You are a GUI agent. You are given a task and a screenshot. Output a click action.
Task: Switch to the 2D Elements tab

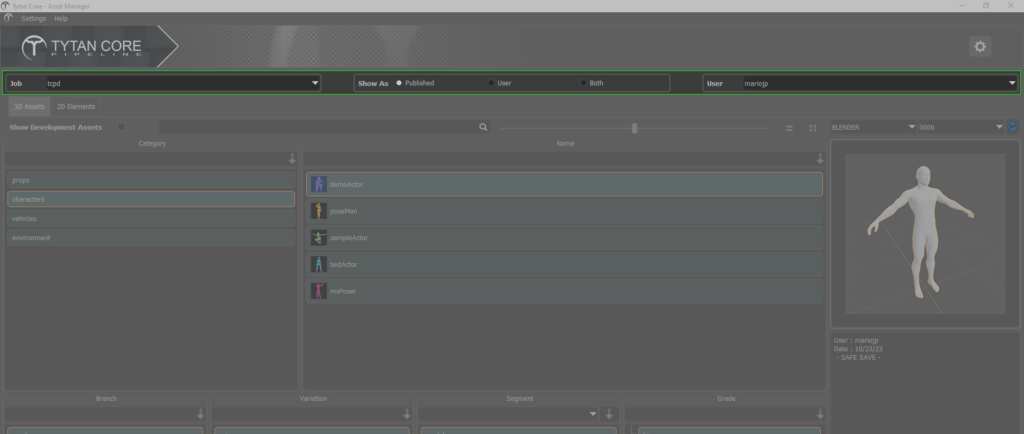click(x=75, y=106)
